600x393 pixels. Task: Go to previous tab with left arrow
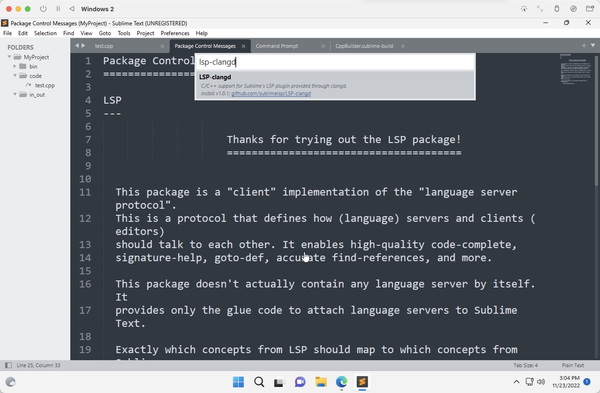pyautogui.click(x=77, y=46)
